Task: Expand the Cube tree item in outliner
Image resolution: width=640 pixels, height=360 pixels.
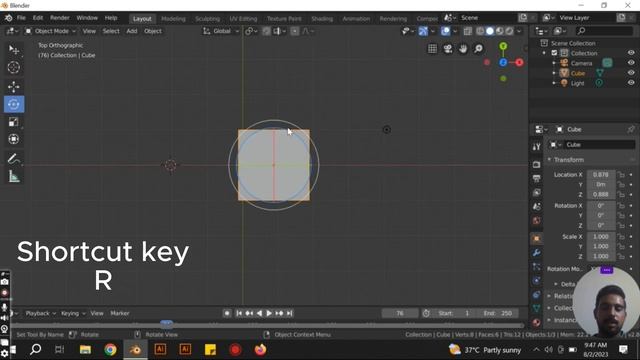Action: pos(554,73)
